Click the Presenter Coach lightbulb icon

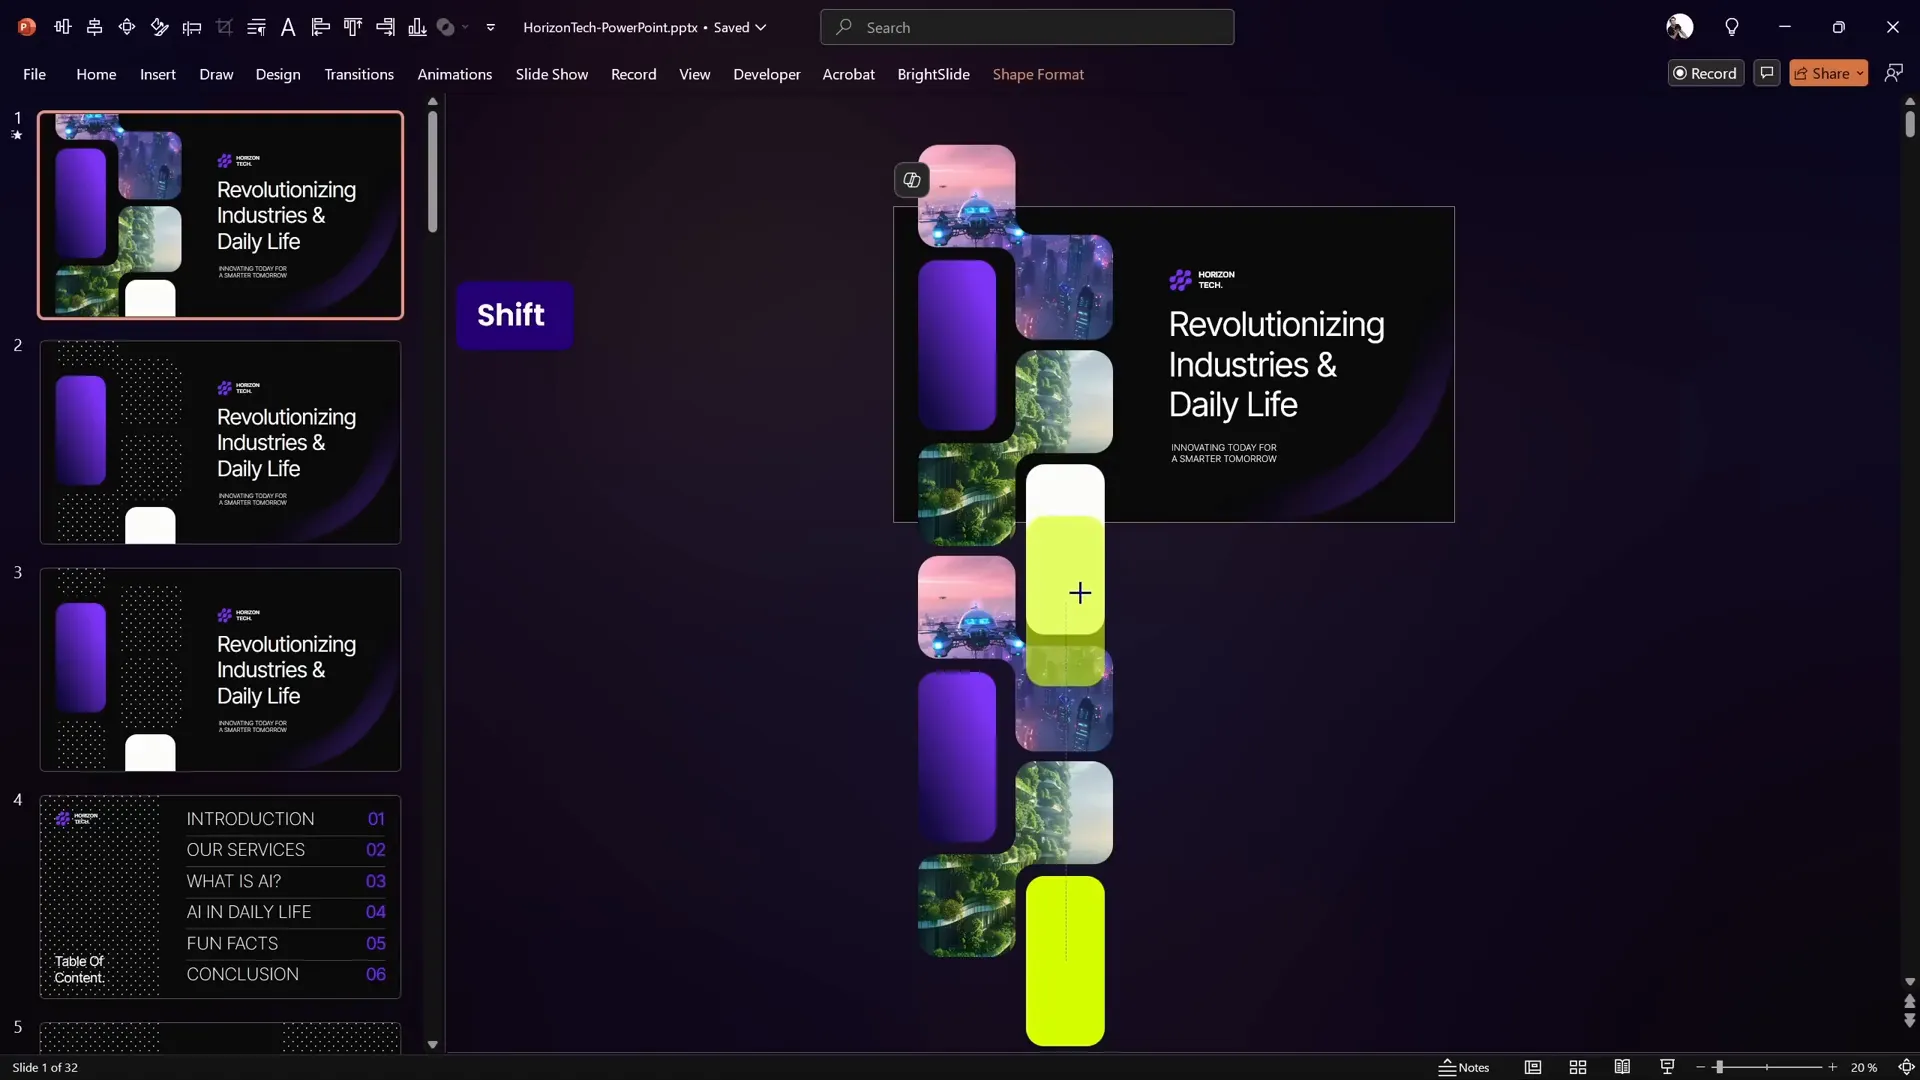(1732, 27)
